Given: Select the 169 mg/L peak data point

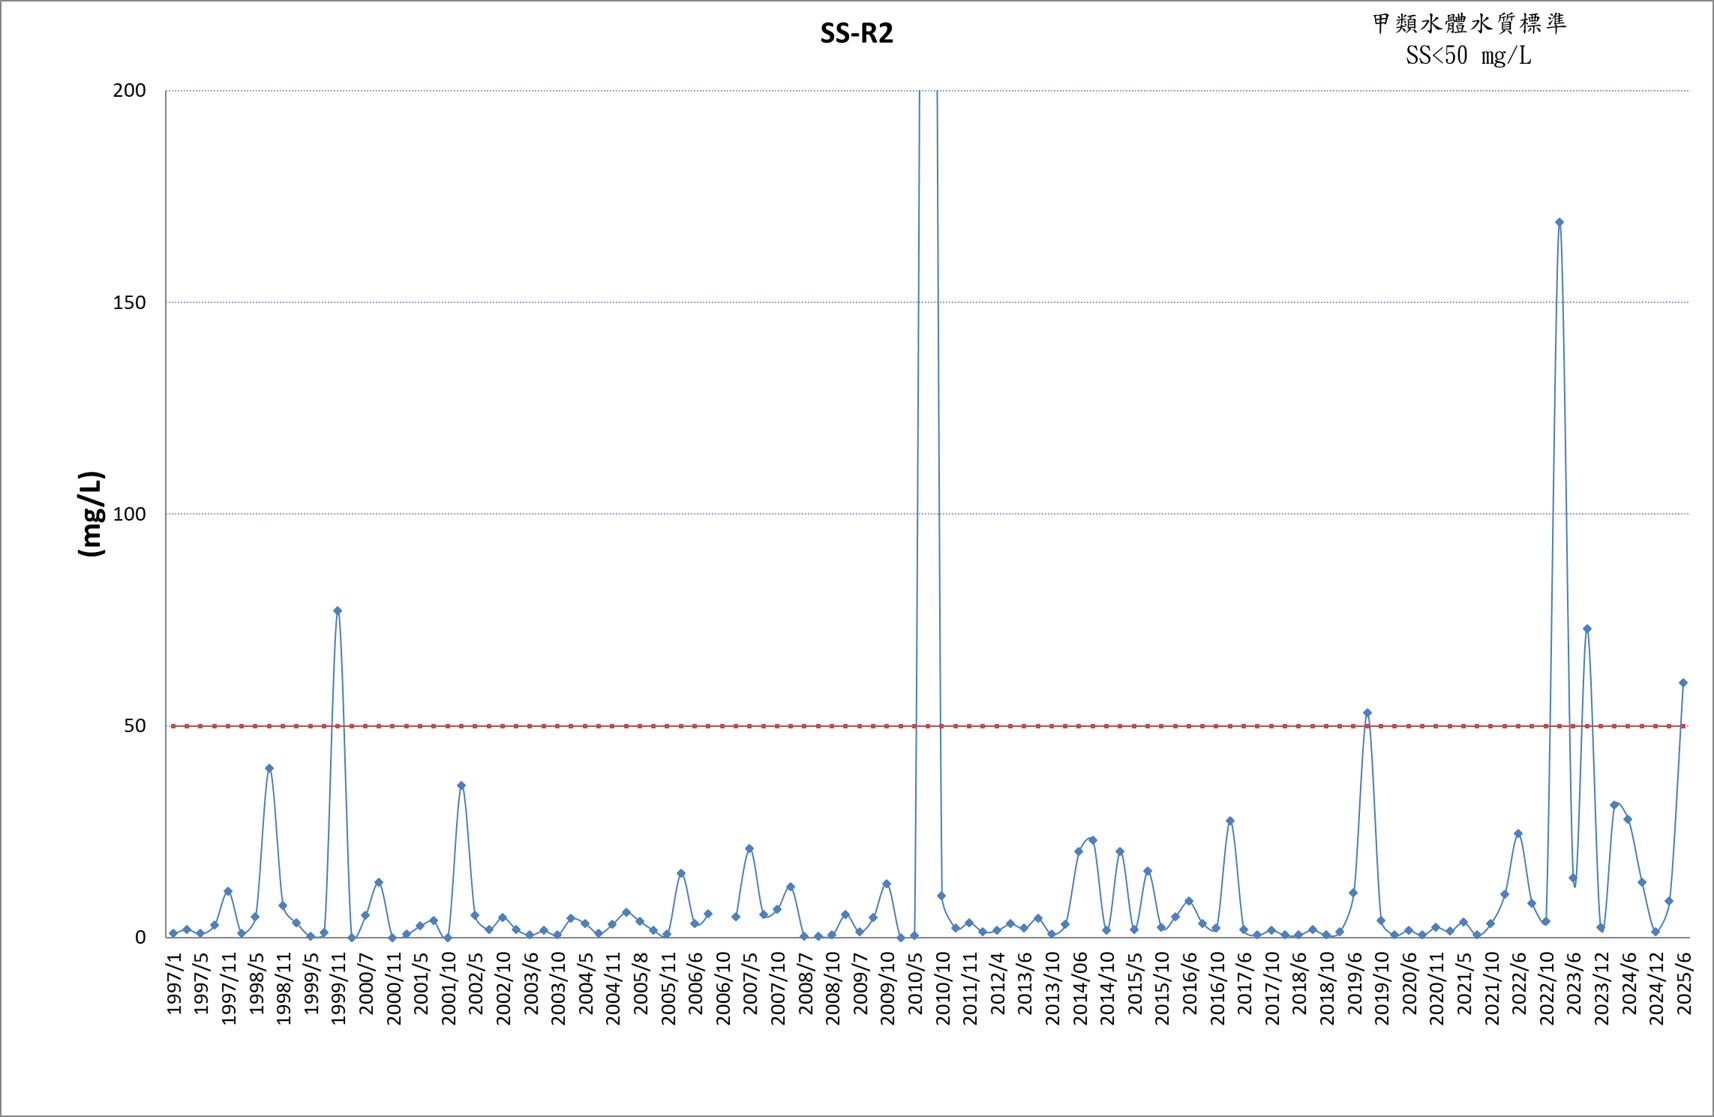Looking at the screenshot, I should (1559, 222).
